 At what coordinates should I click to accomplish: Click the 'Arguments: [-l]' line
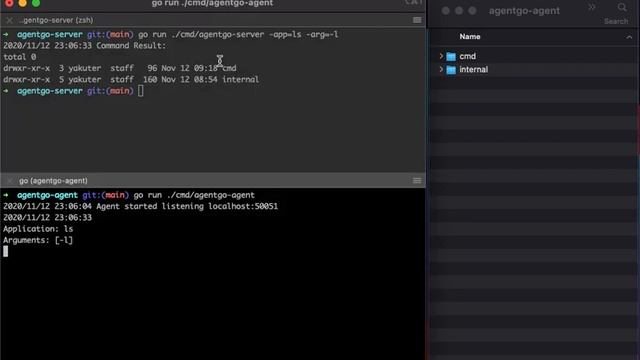(x=38, y=240)
